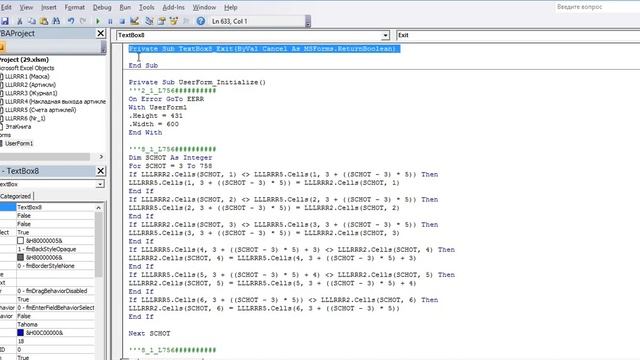This screenshot has height=360, width=640.
Task: Undo the last edit
Action: (x=71, y=21)
